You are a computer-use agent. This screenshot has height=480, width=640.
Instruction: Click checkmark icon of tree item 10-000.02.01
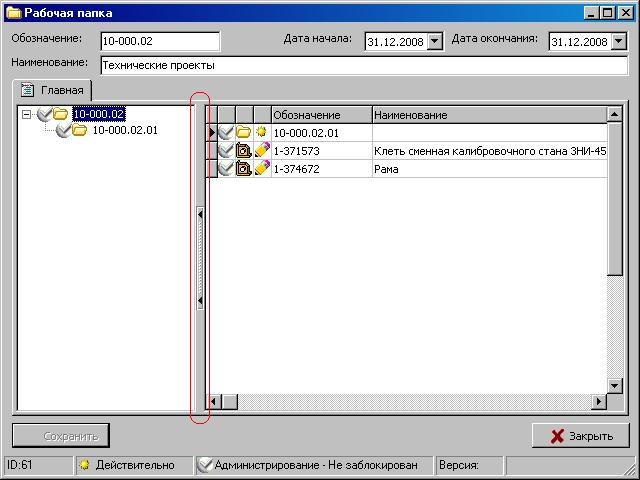coord(63,131)
